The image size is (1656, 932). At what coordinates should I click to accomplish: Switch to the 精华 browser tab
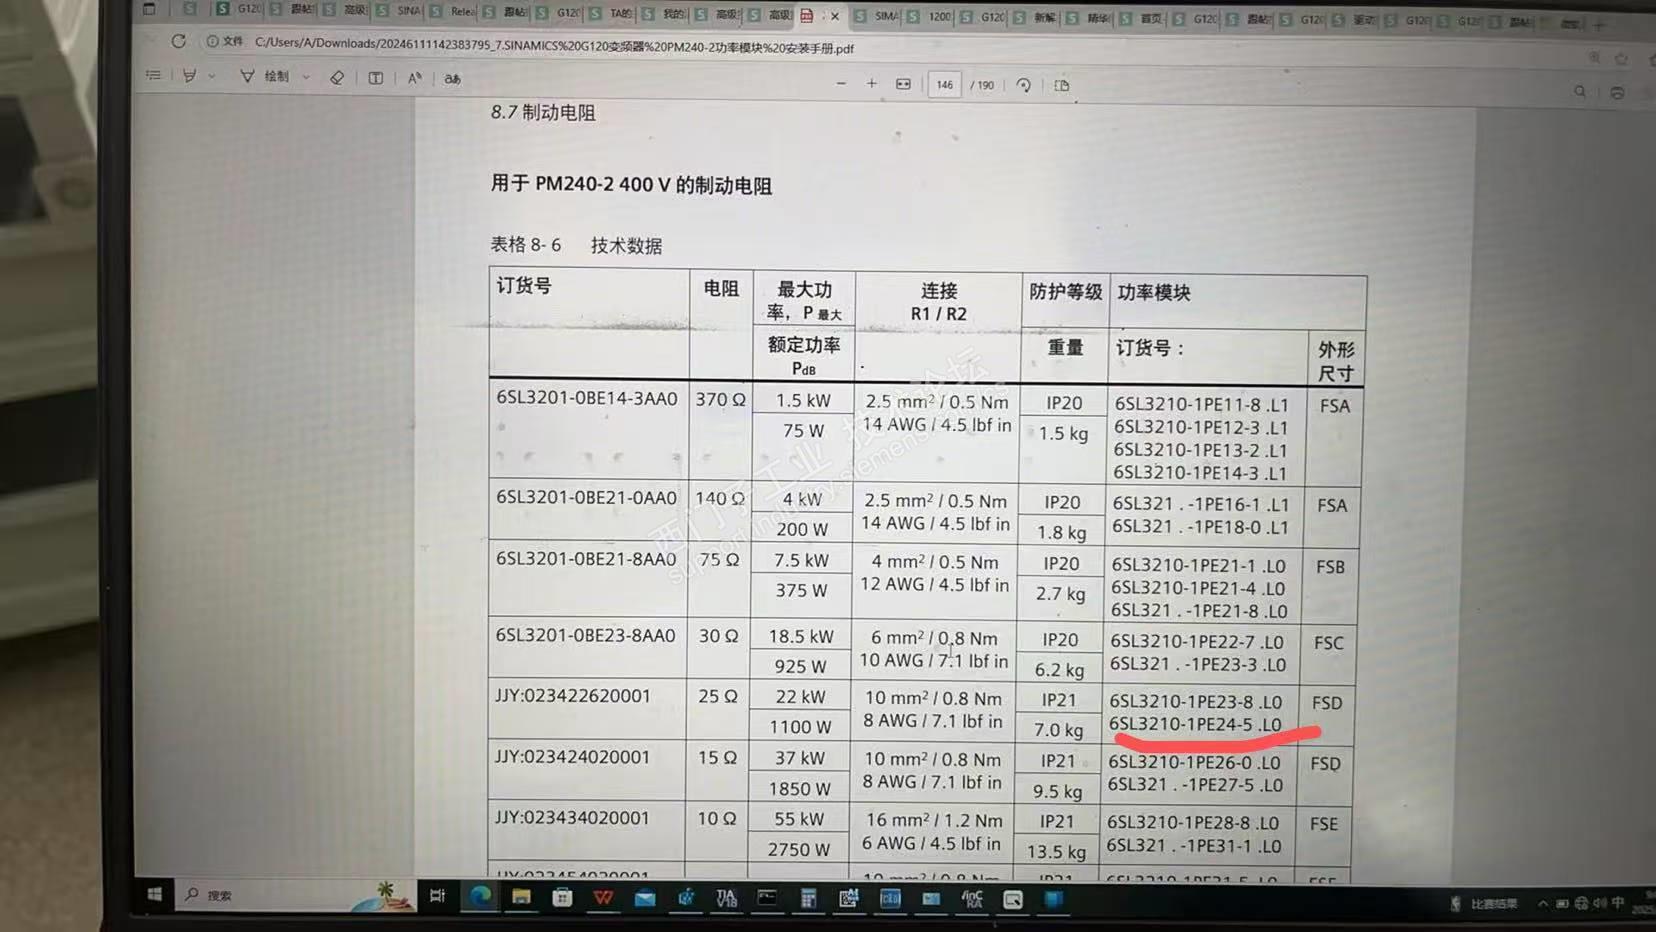coord(1088,18)
